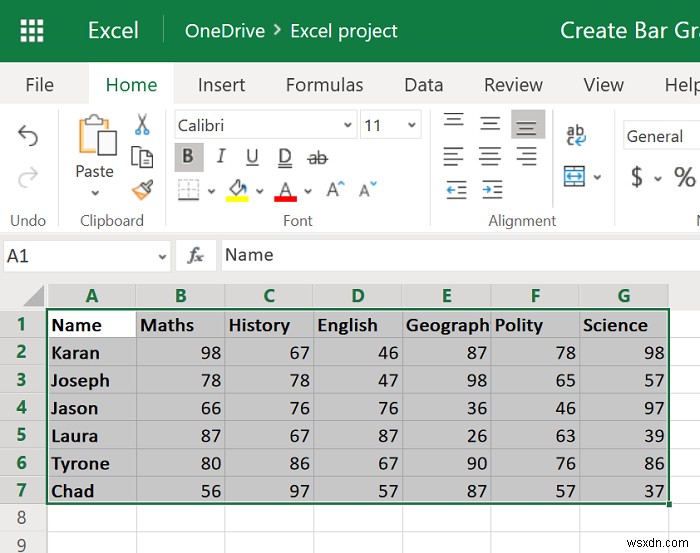Click the Undo arrow icon

[x=28, y=136]
